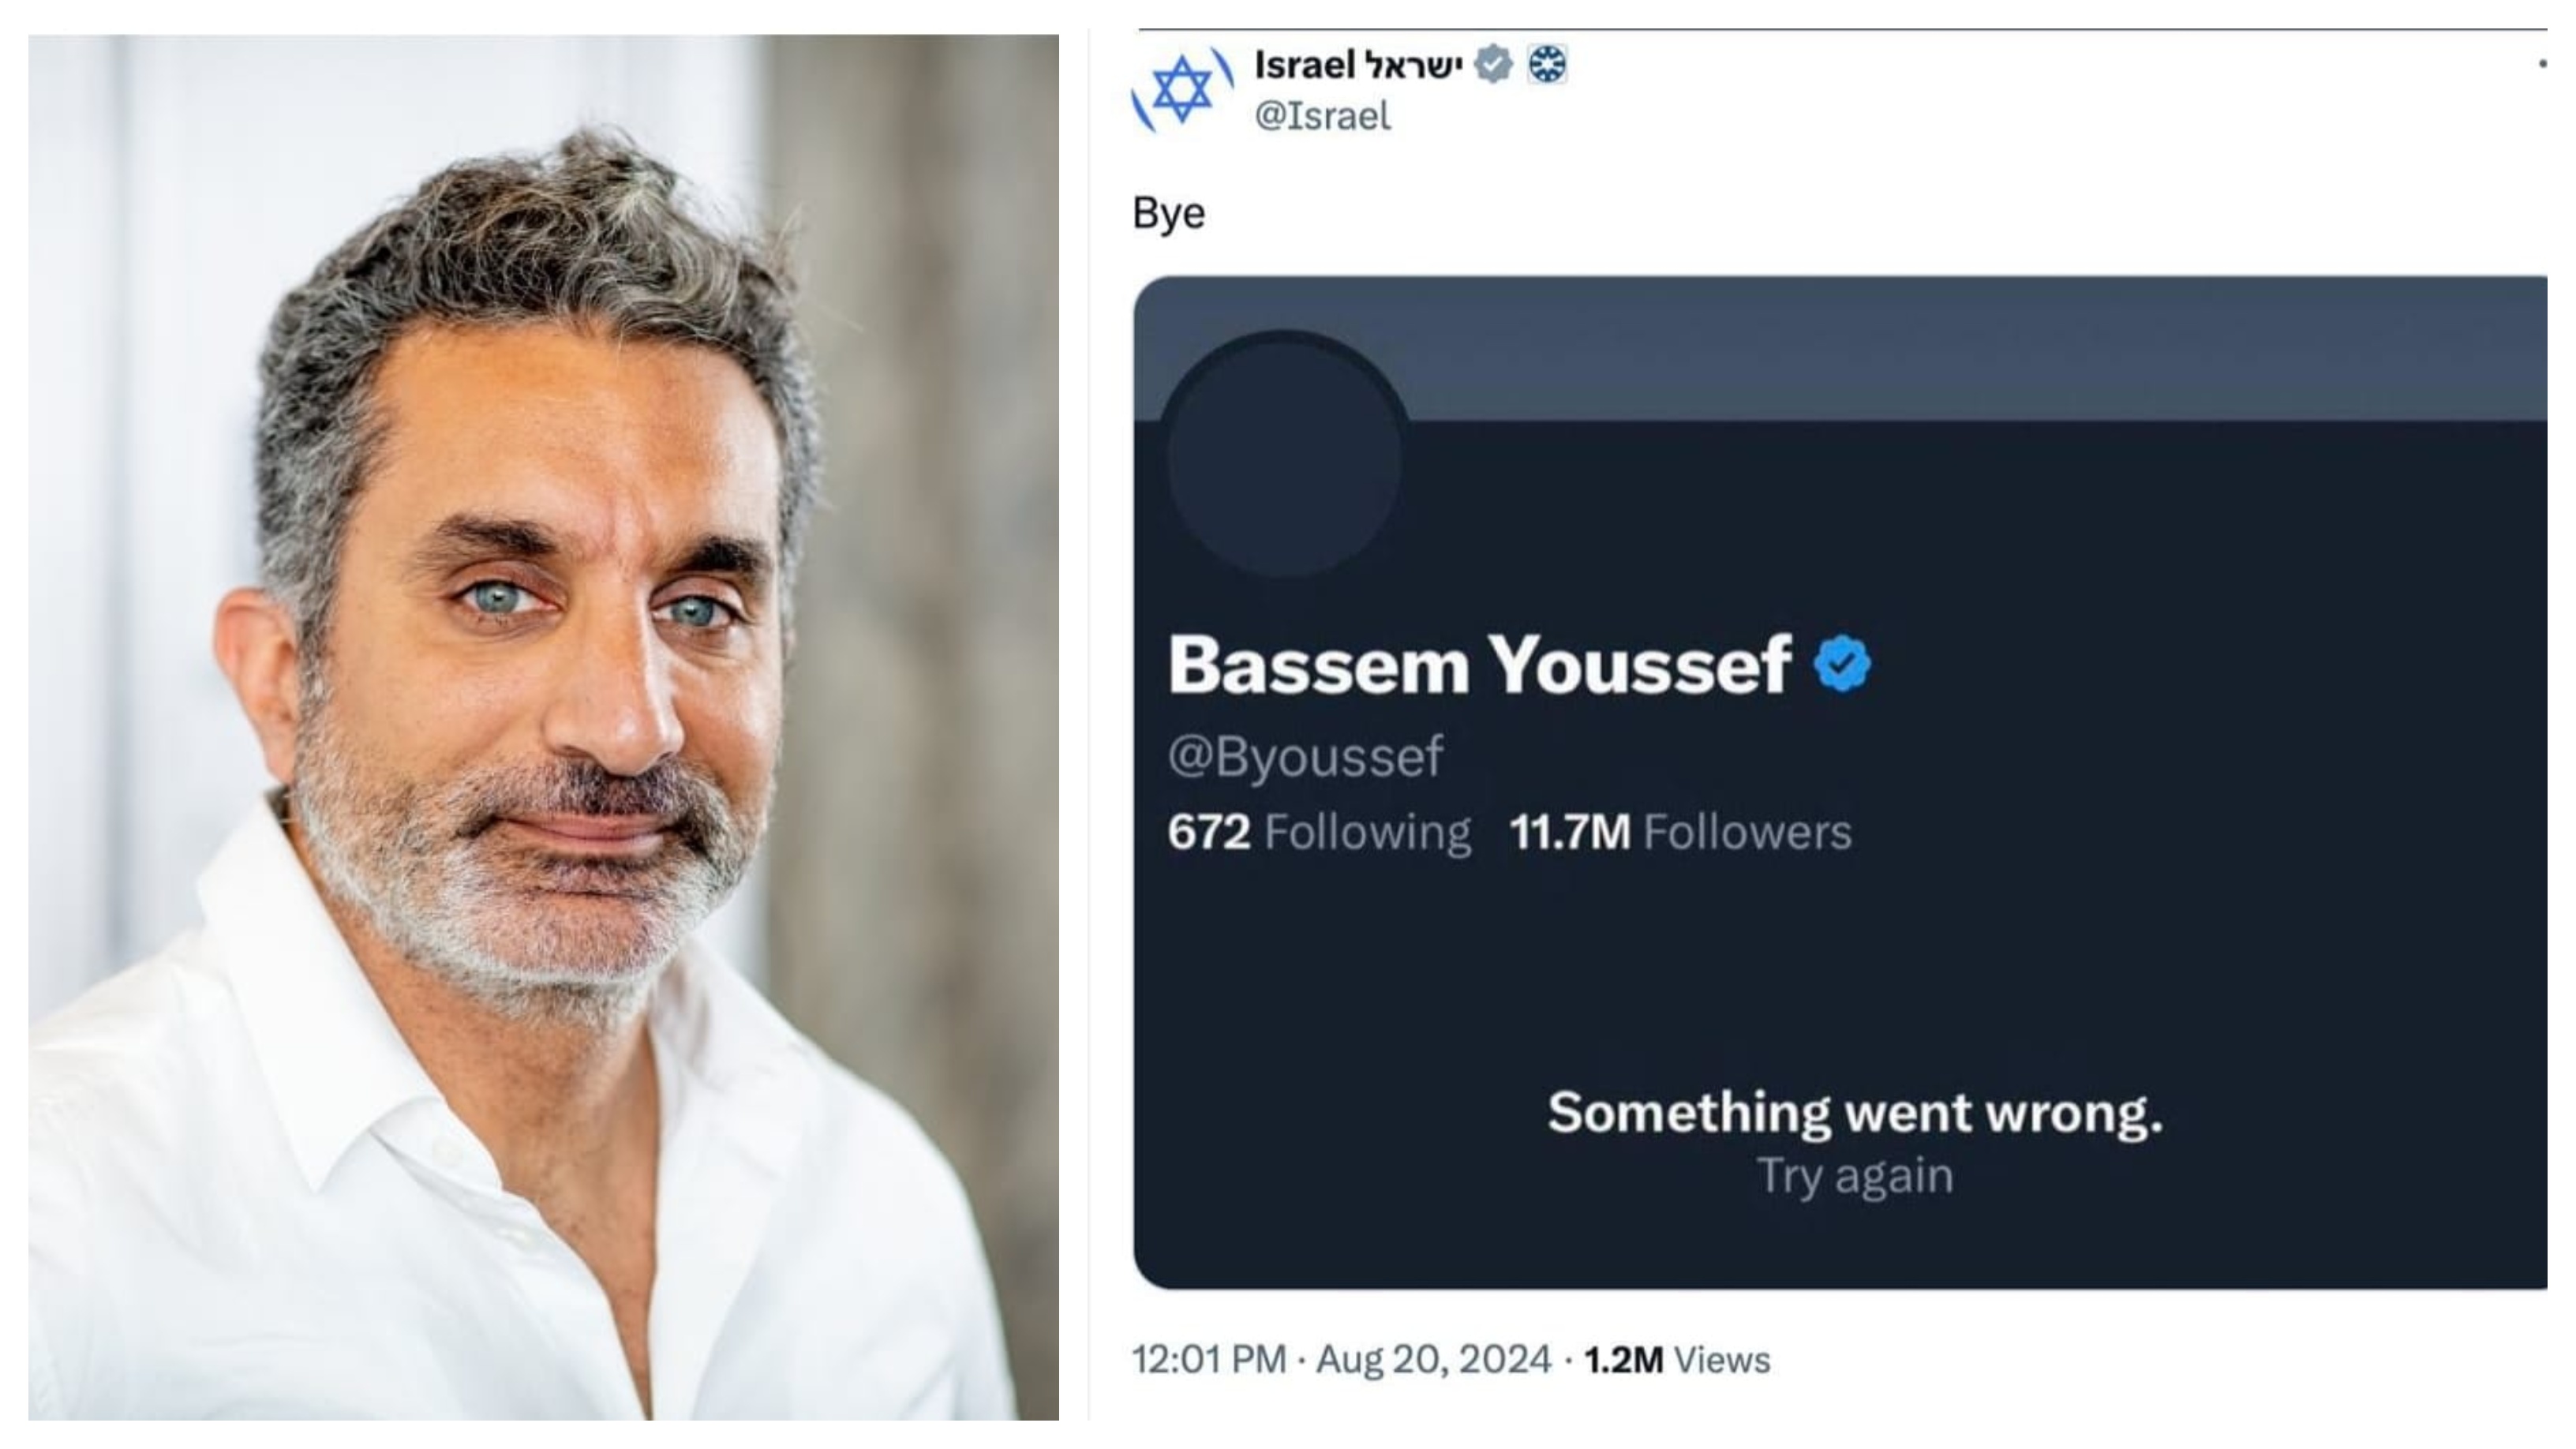Open the more options dots at top right

pos(2542,65)
